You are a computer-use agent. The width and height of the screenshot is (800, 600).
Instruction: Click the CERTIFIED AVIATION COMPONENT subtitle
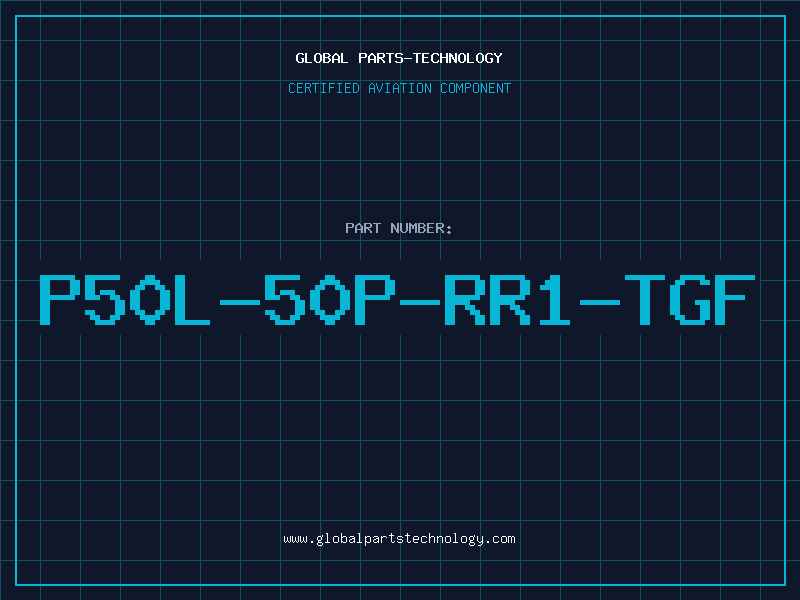click(x=399, y=88)
